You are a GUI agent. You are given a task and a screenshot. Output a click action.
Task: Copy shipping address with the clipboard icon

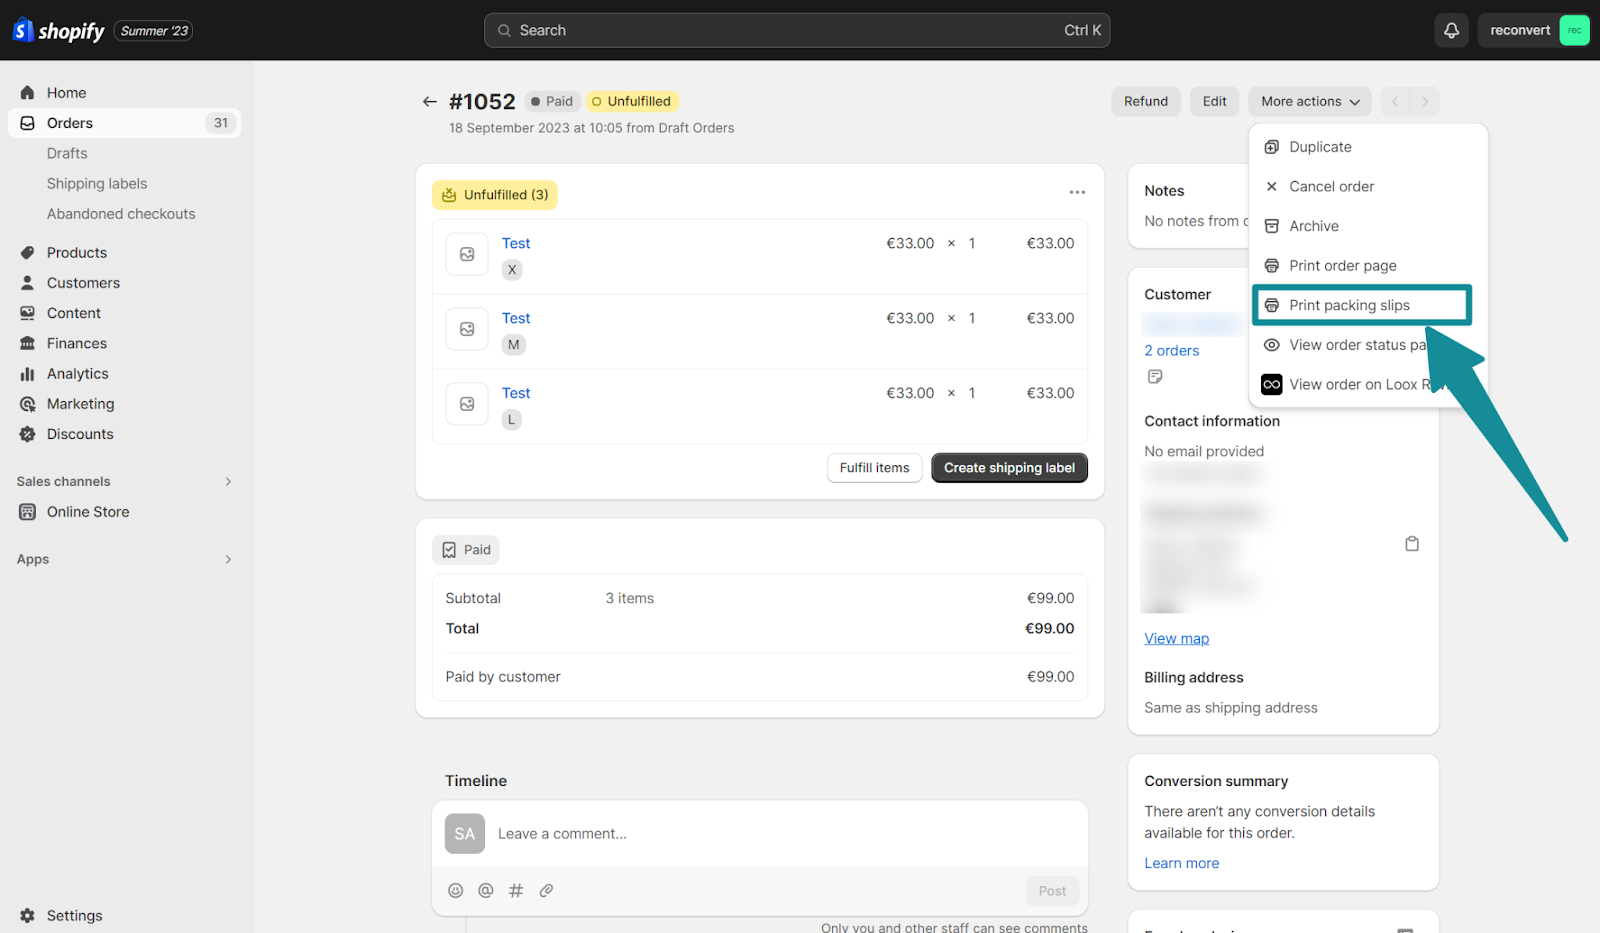click(x=1412, y=544)
